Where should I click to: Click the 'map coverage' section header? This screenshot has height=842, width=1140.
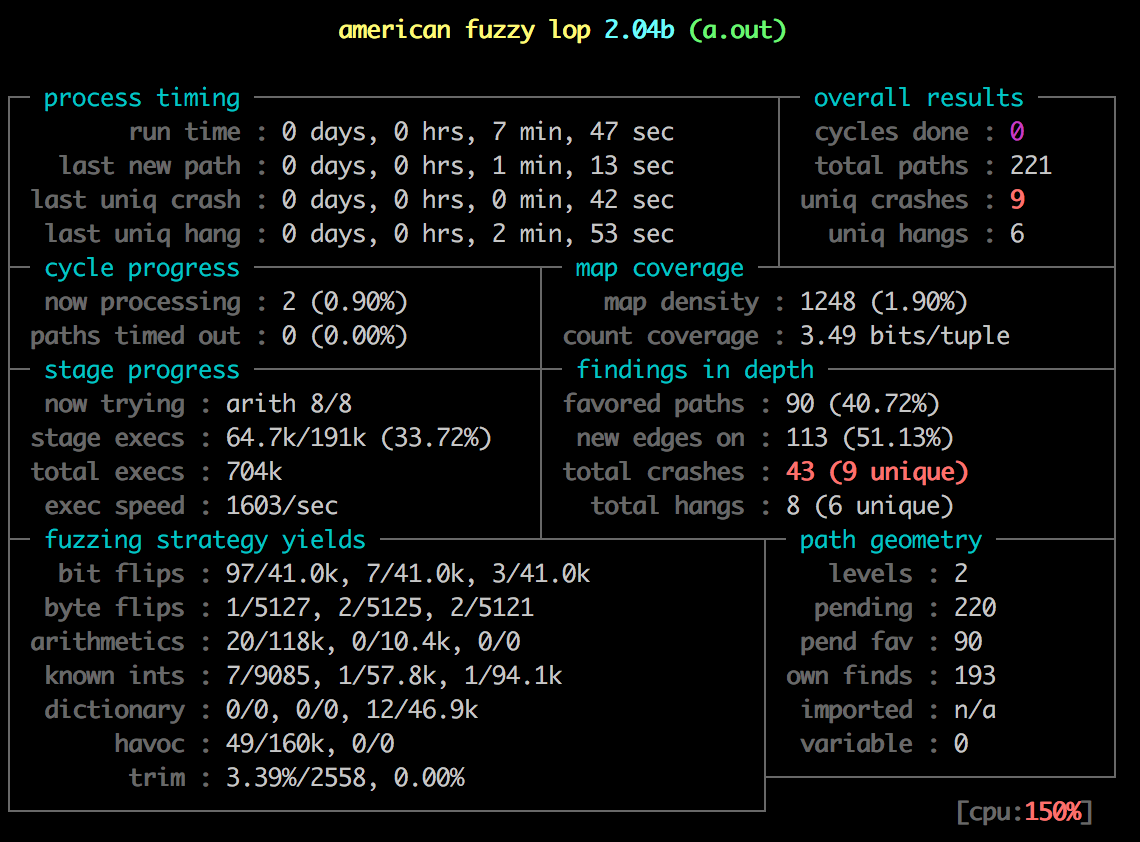click(659, 269)
